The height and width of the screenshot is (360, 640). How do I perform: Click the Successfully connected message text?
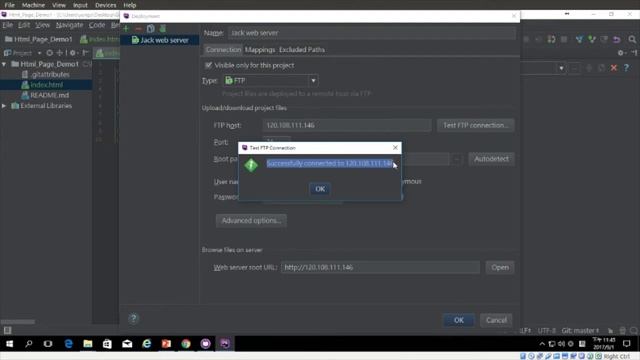(x=329, y=163)
